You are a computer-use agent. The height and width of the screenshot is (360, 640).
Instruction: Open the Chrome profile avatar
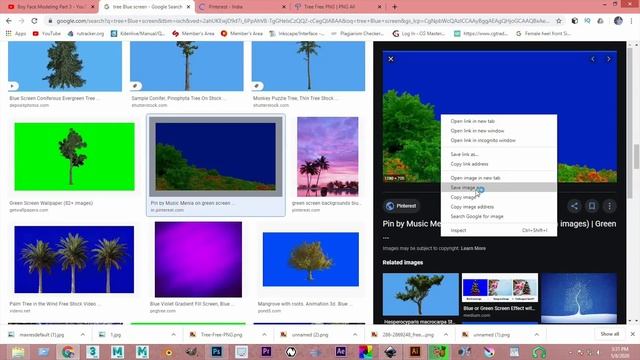click(618, 21)
